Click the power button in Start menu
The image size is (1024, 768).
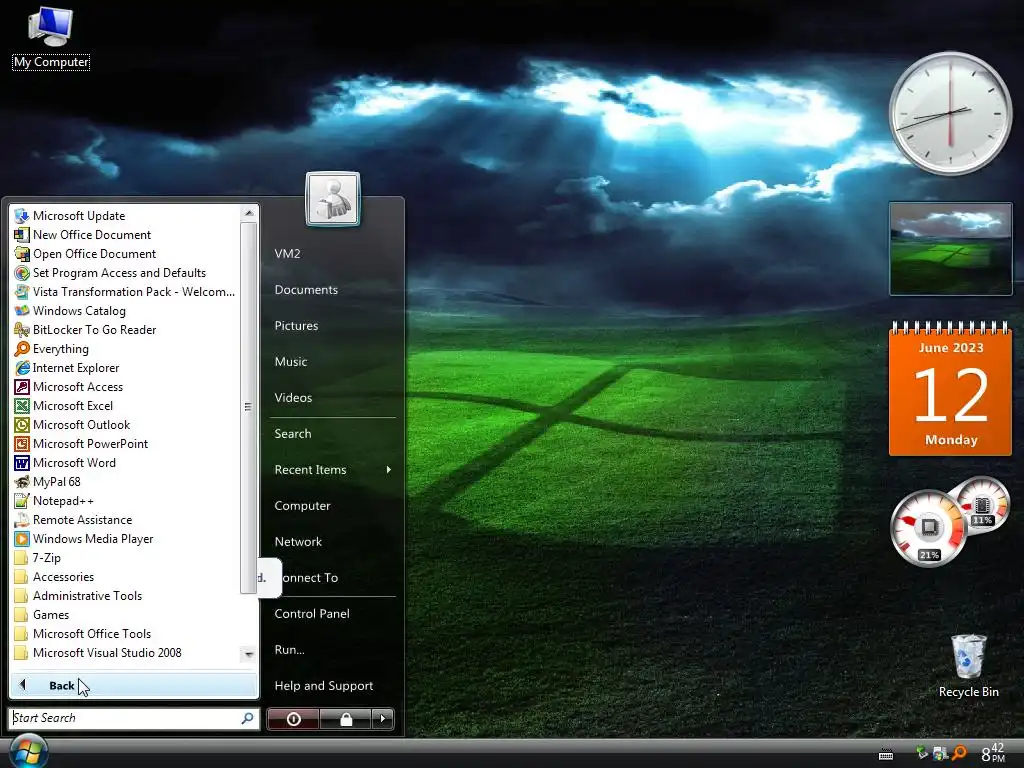tap(294, 719)
